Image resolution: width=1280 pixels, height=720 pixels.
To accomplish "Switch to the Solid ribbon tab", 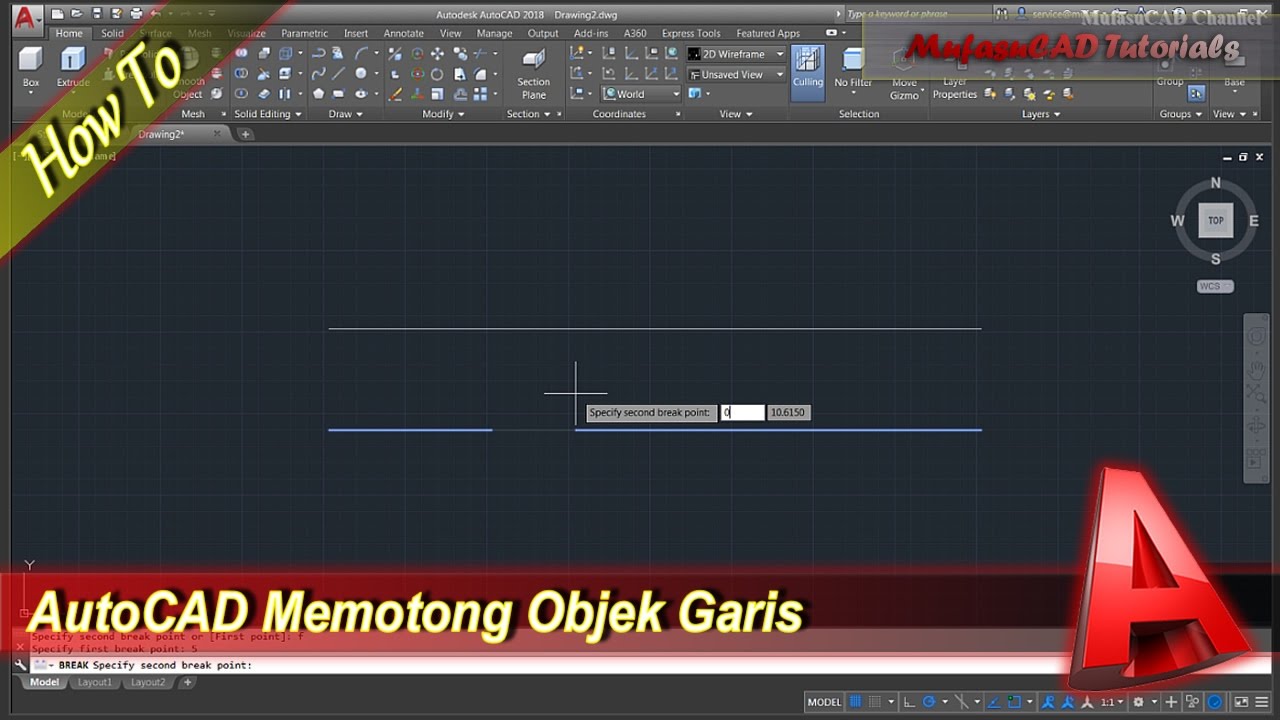I will (x=112, y=33).
